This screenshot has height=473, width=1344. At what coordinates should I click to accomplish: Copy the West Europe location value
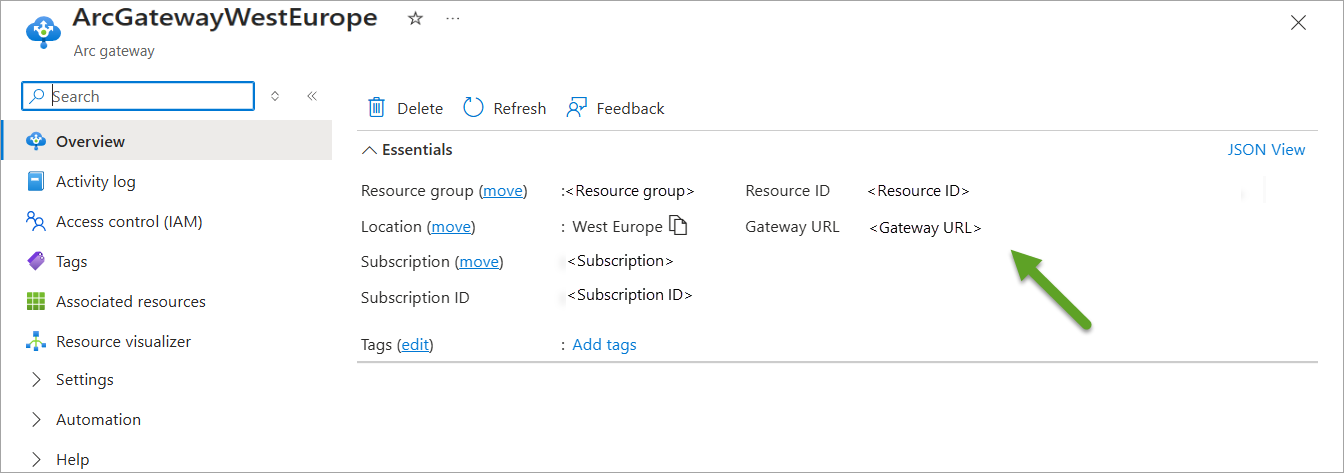point(678,226)
